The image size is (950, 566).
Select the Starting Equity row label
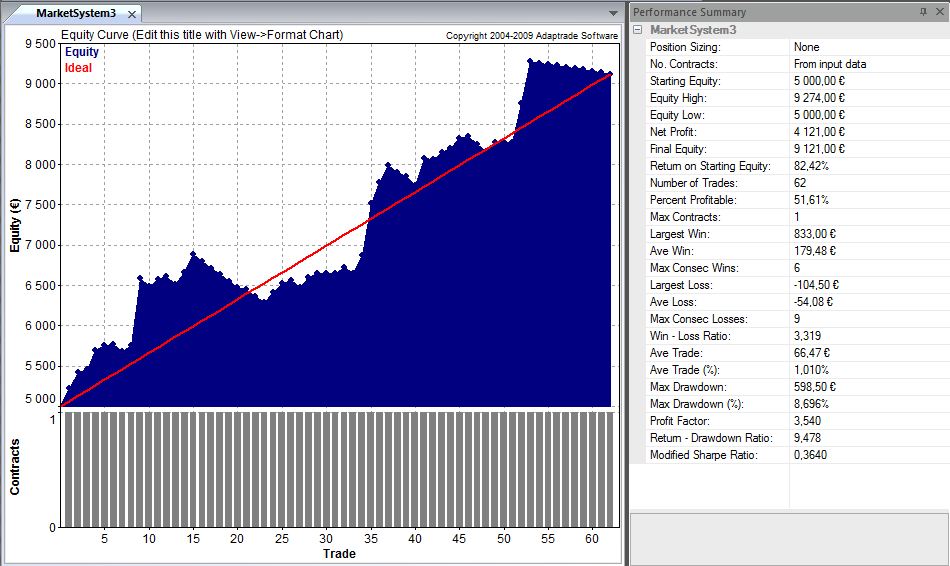(x=684, y=81)
